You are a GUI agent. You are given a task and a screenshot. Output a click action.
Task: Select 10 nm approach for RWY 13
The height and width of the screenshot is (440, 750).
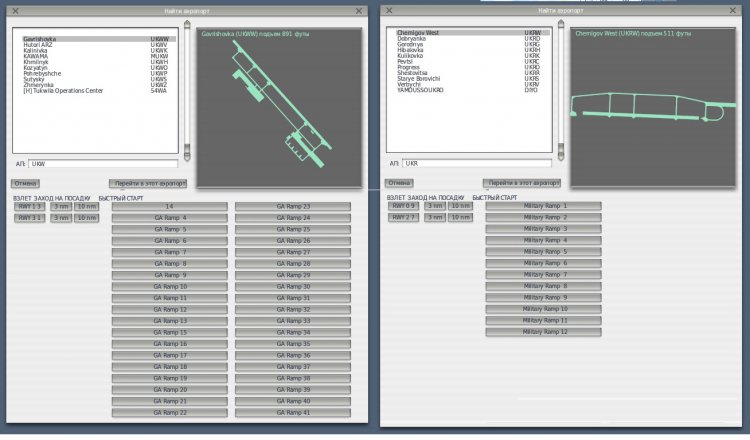(x=87, y=207)
